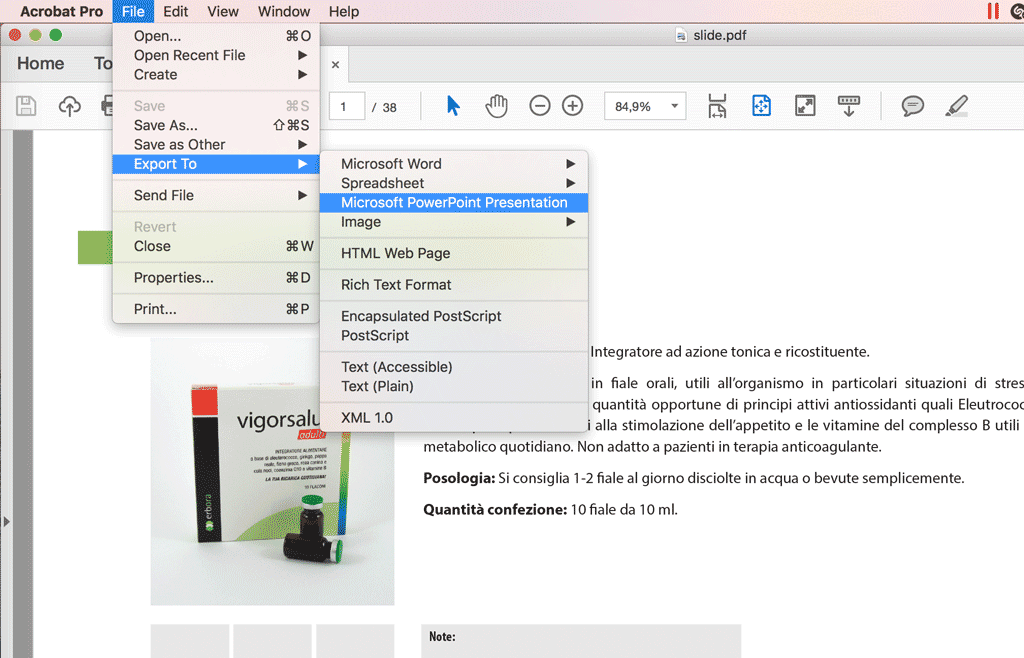Choose Encapsulated PostScript export

coord(454,316)
